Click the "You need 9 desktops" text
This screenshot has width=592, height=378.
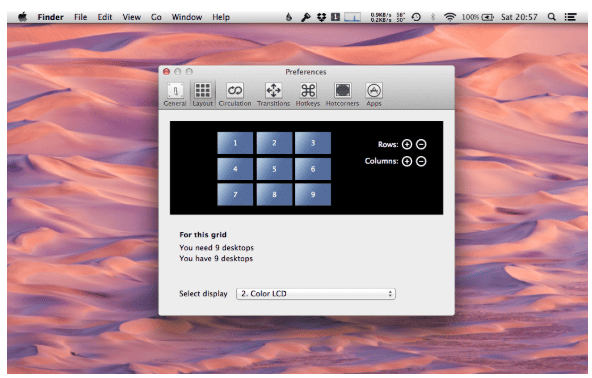[x=216, y=248]
